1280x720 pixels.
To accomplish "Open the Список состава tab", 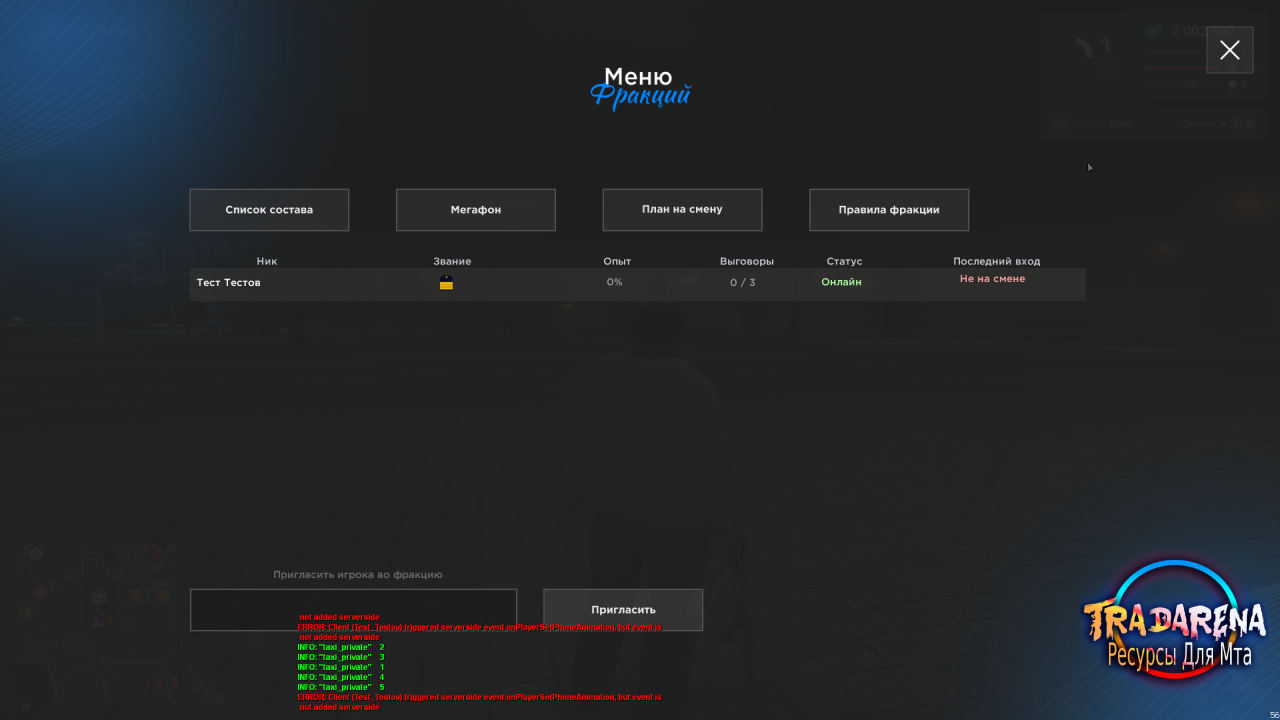I will [x=269, y=210].
